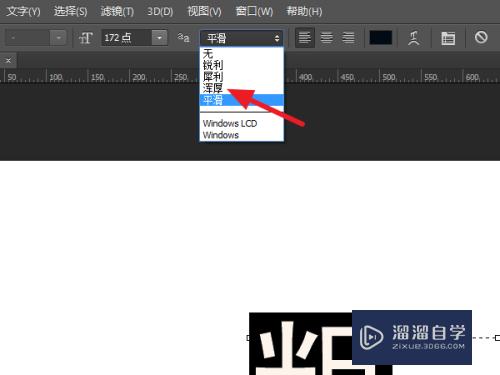Expand the font style dropdown arrow
The width and height of the screenshot is (500, 375).
(x=58, y=38)
